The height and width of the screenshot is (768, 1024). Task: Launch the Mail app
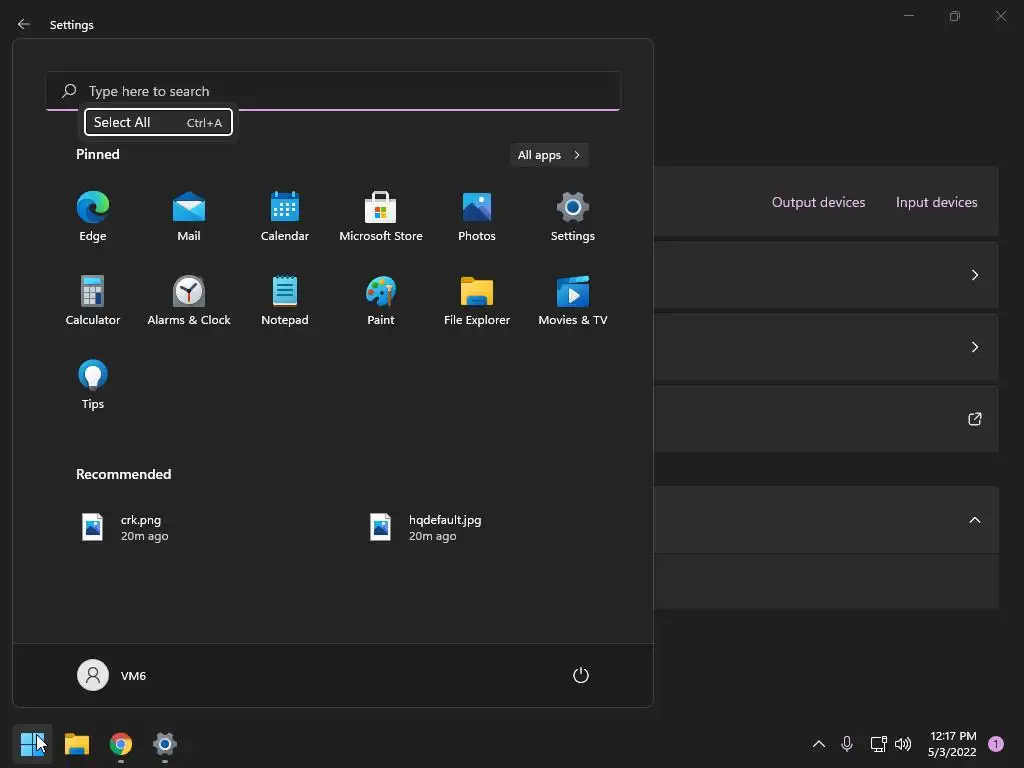coord(189,217)
